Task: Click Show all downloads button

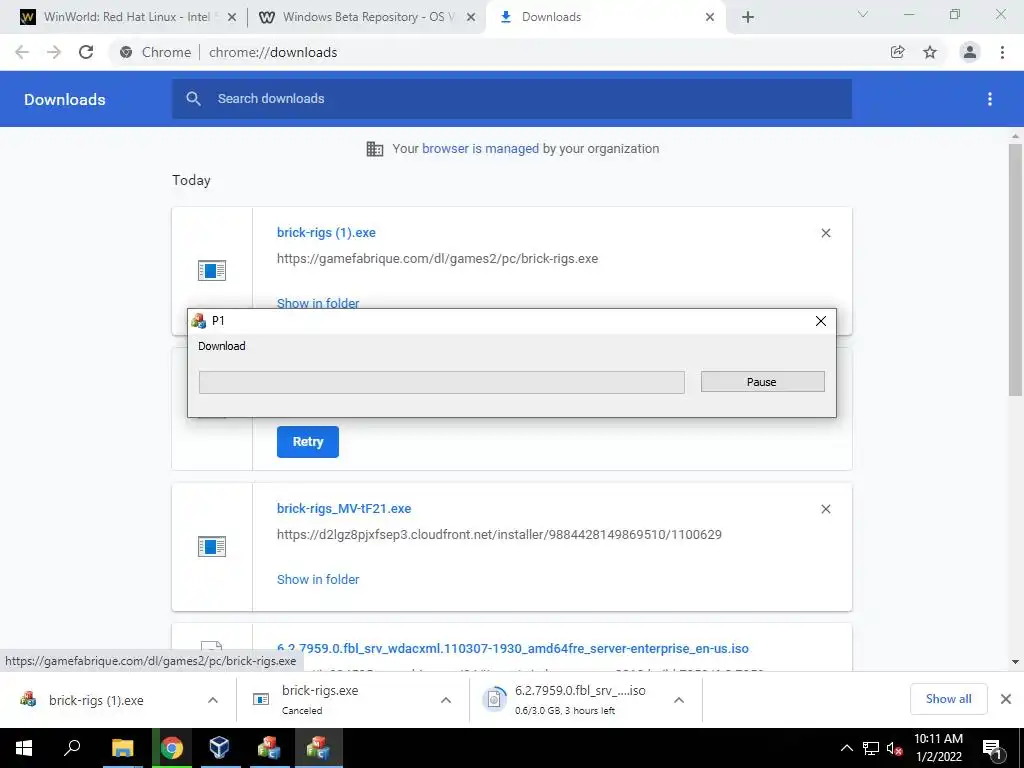Action: (x=948, y=699)
